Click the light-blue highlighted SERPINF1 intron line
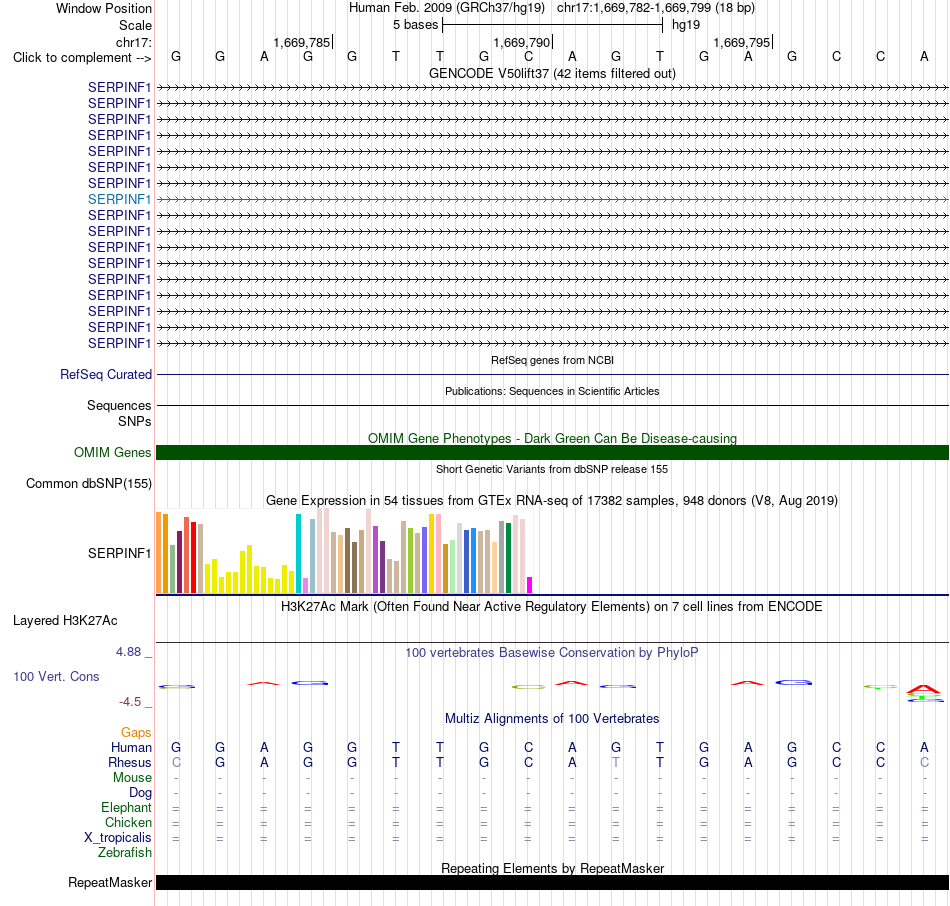This screenshot has width=950, height=906. tap(553, 199)
